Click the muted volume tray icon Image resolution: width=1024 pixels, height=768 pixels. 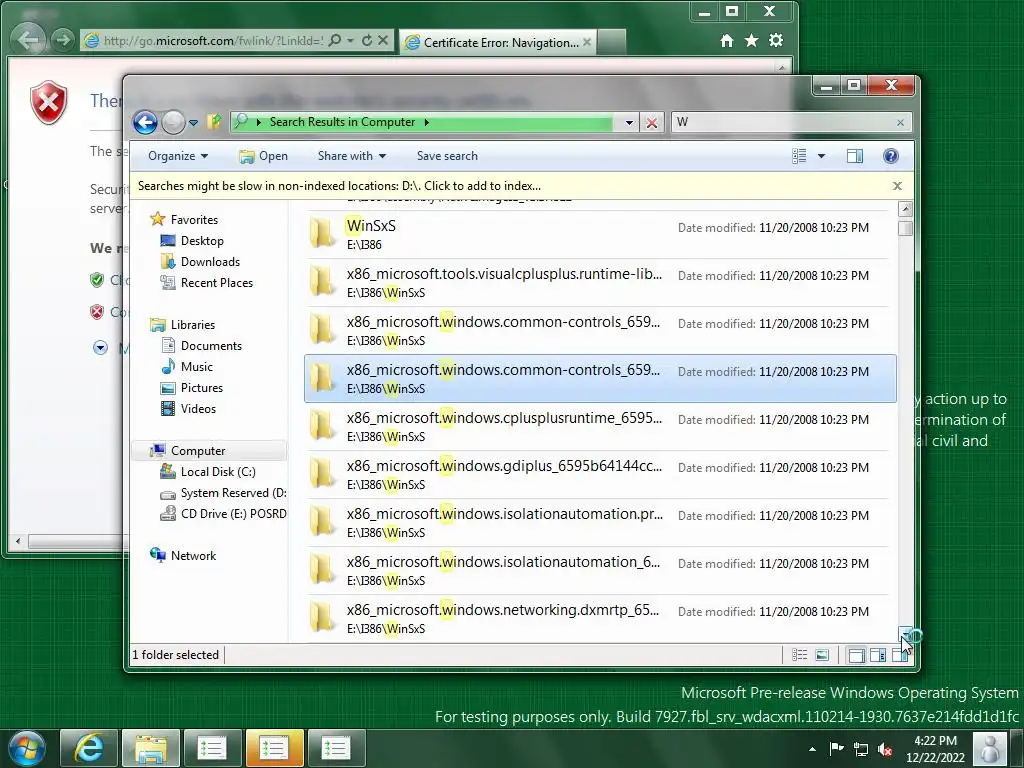[x=885, y=750]
